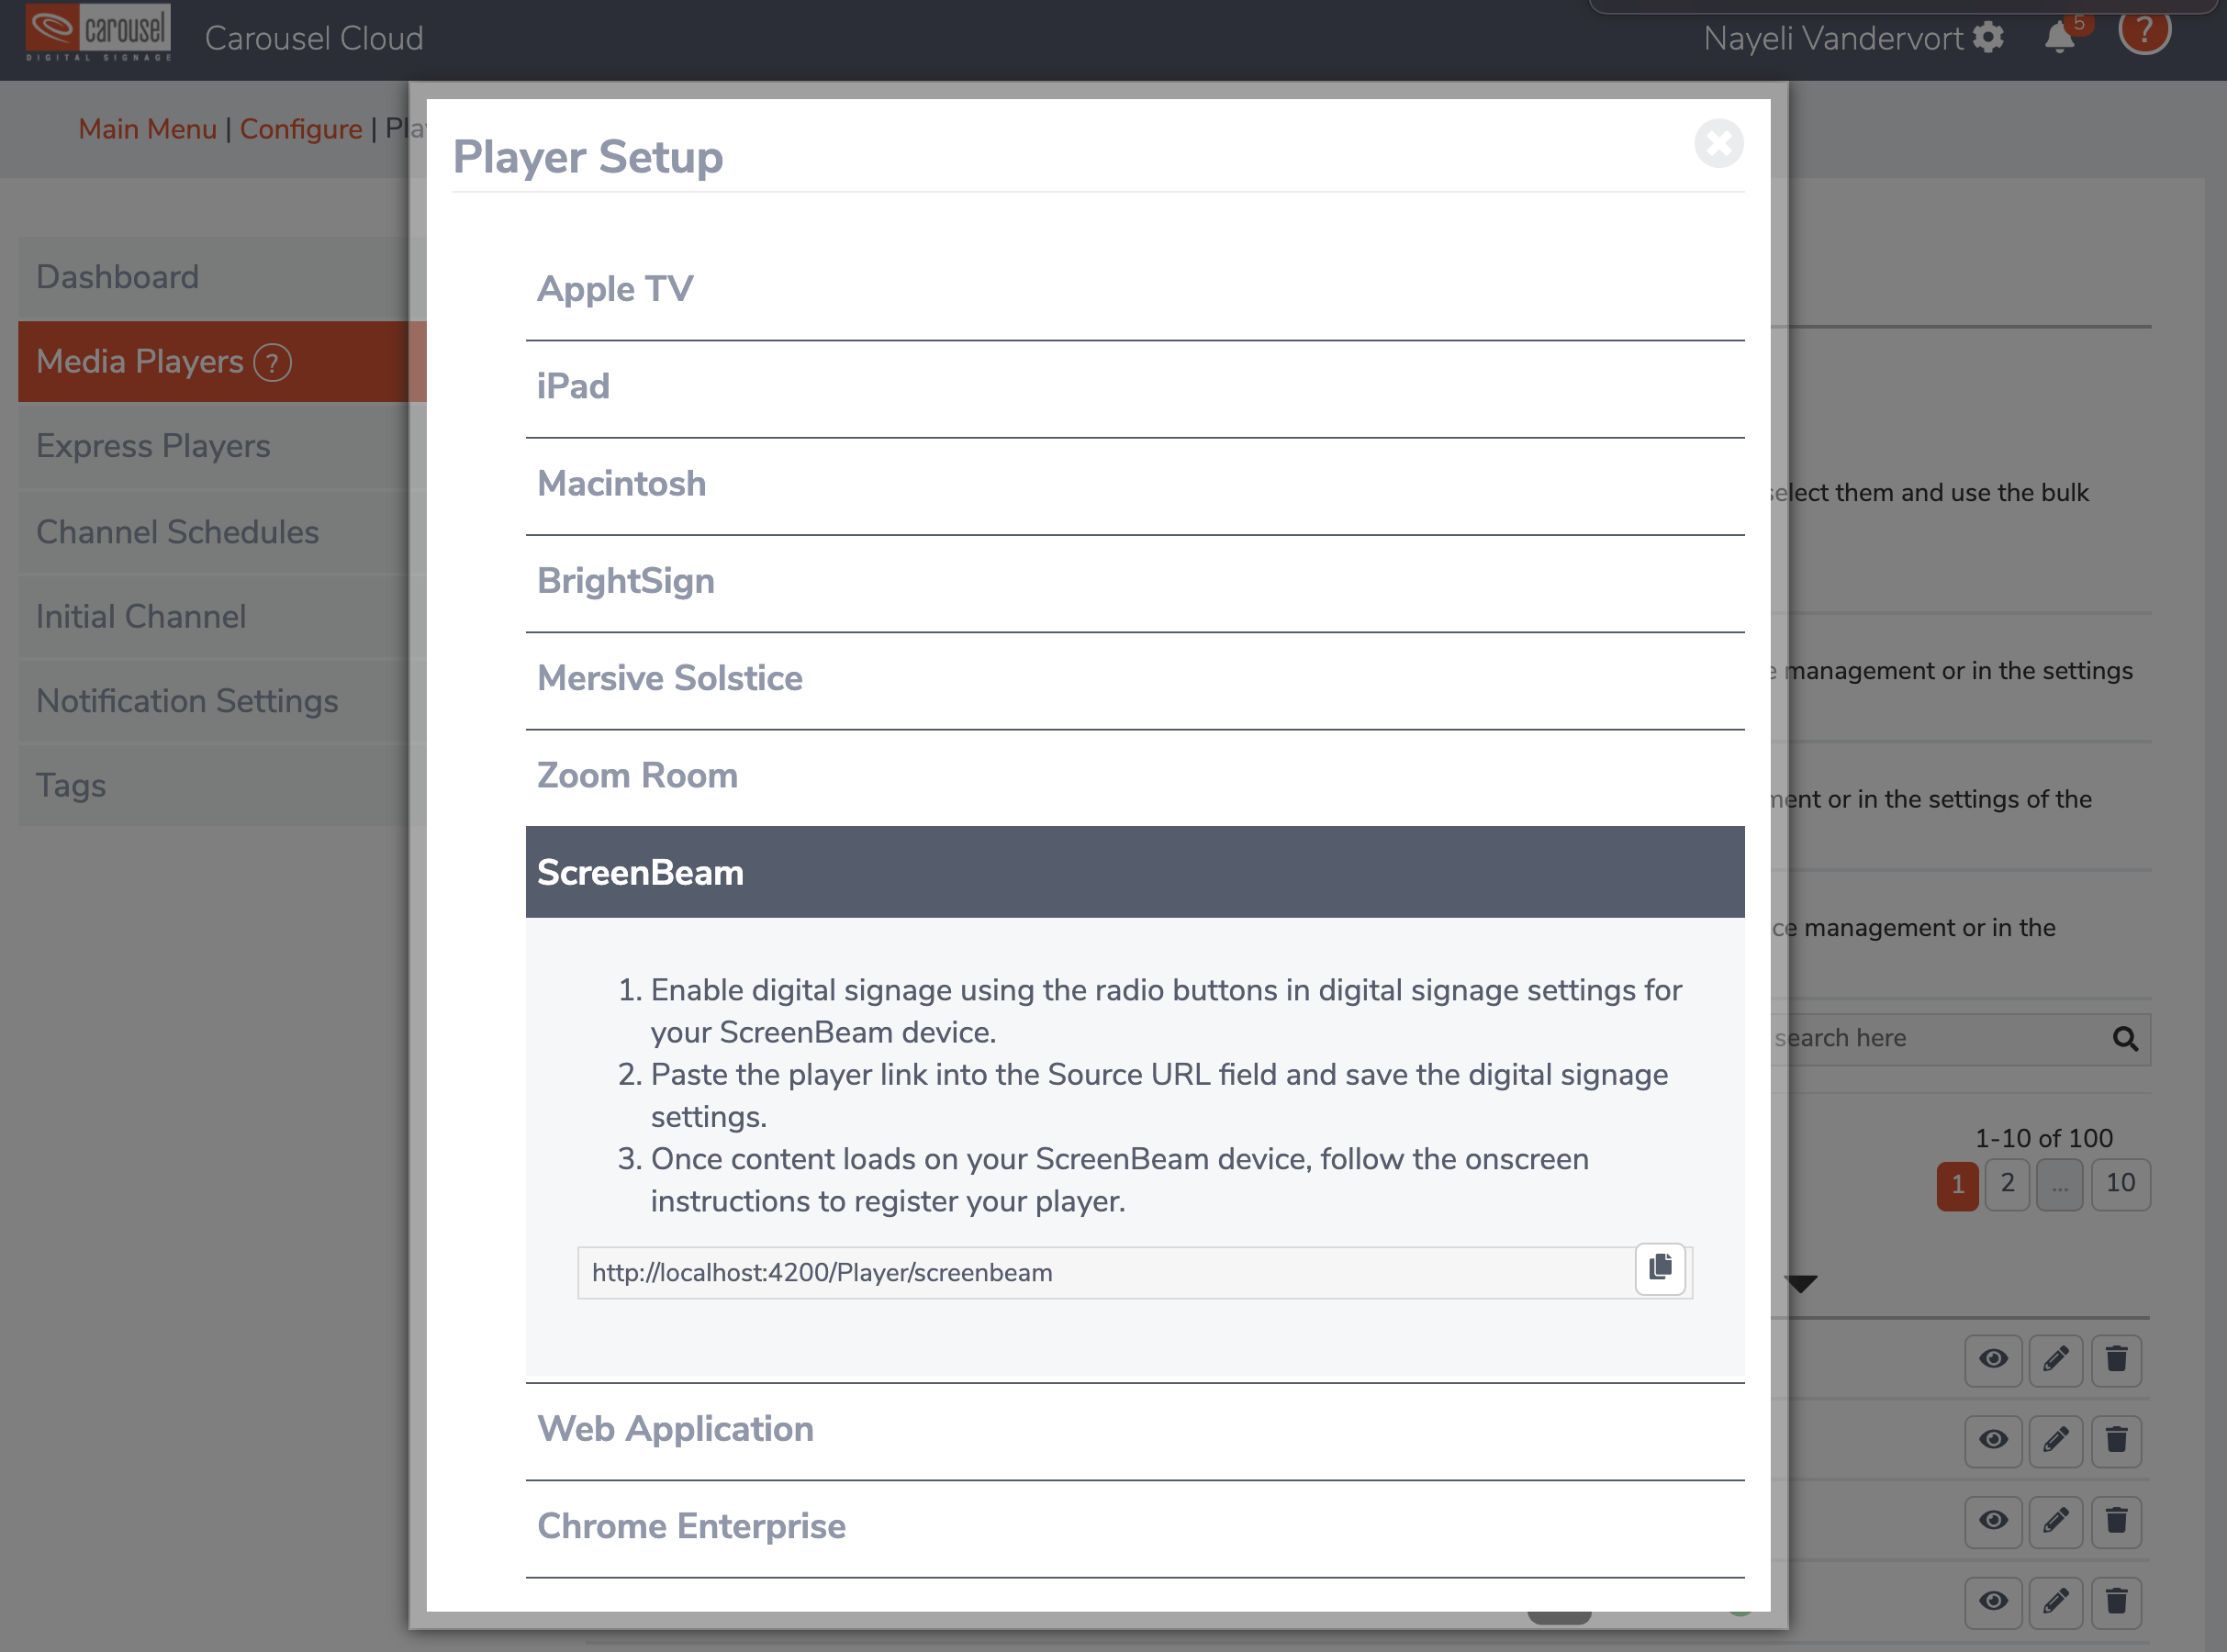
Task: Click the first row pencil edit icon
Action: [x=2055, y=1360]
